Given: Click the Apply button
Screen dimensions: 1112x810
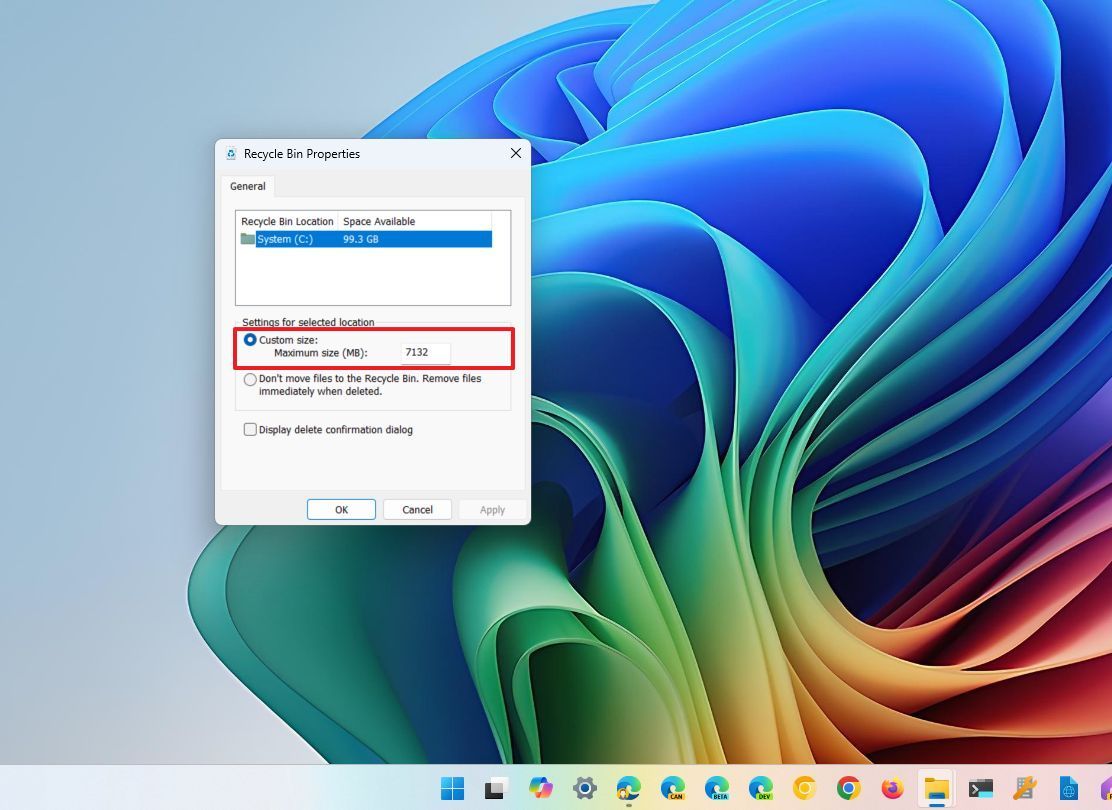Looking at the screenshot, I should (x=491, y=509).
